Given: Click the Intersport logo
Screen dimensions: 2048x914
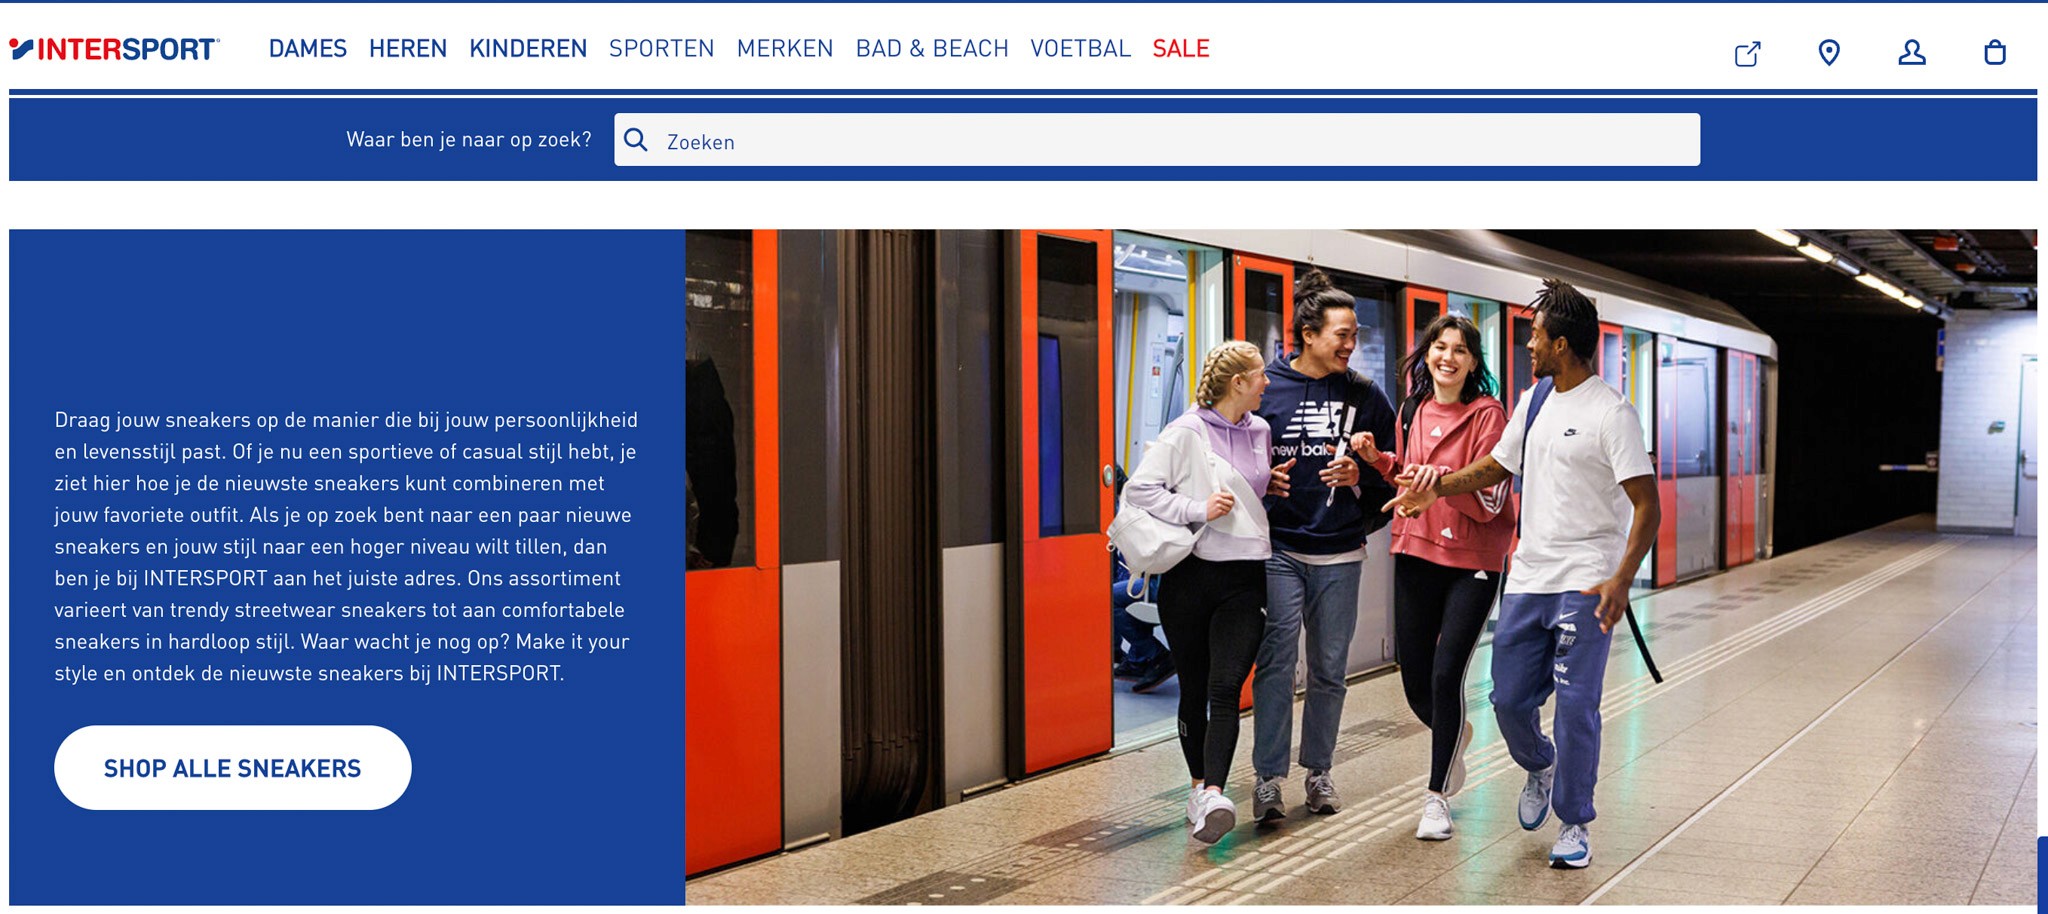Looking at the screenshot, I should 114,49.
